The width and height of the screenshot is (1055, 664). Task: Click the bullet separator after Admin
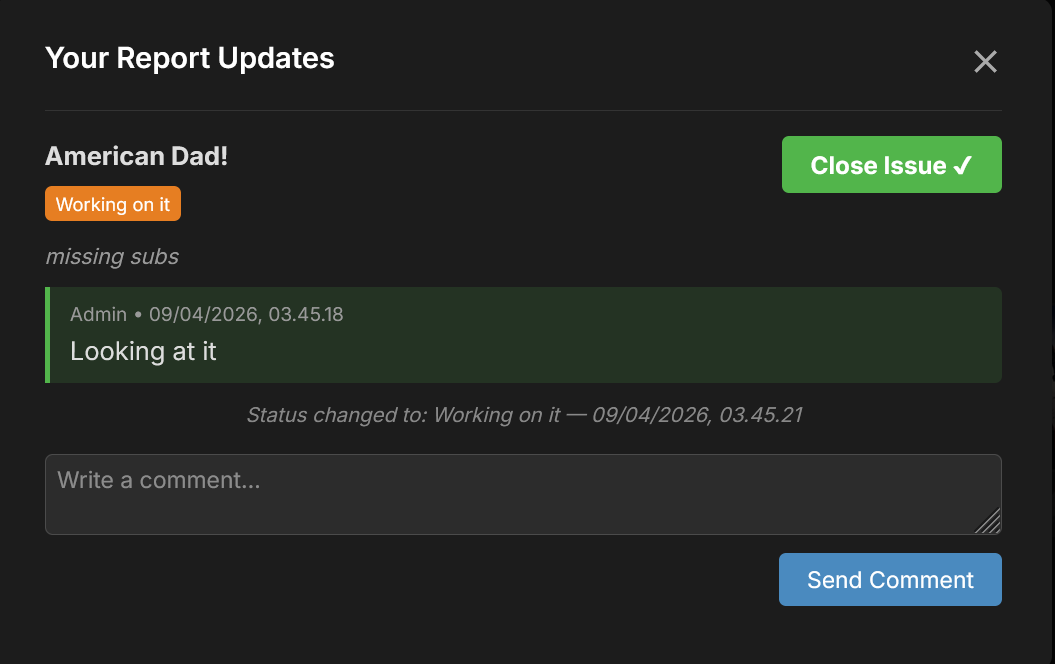tap(138, 314)
